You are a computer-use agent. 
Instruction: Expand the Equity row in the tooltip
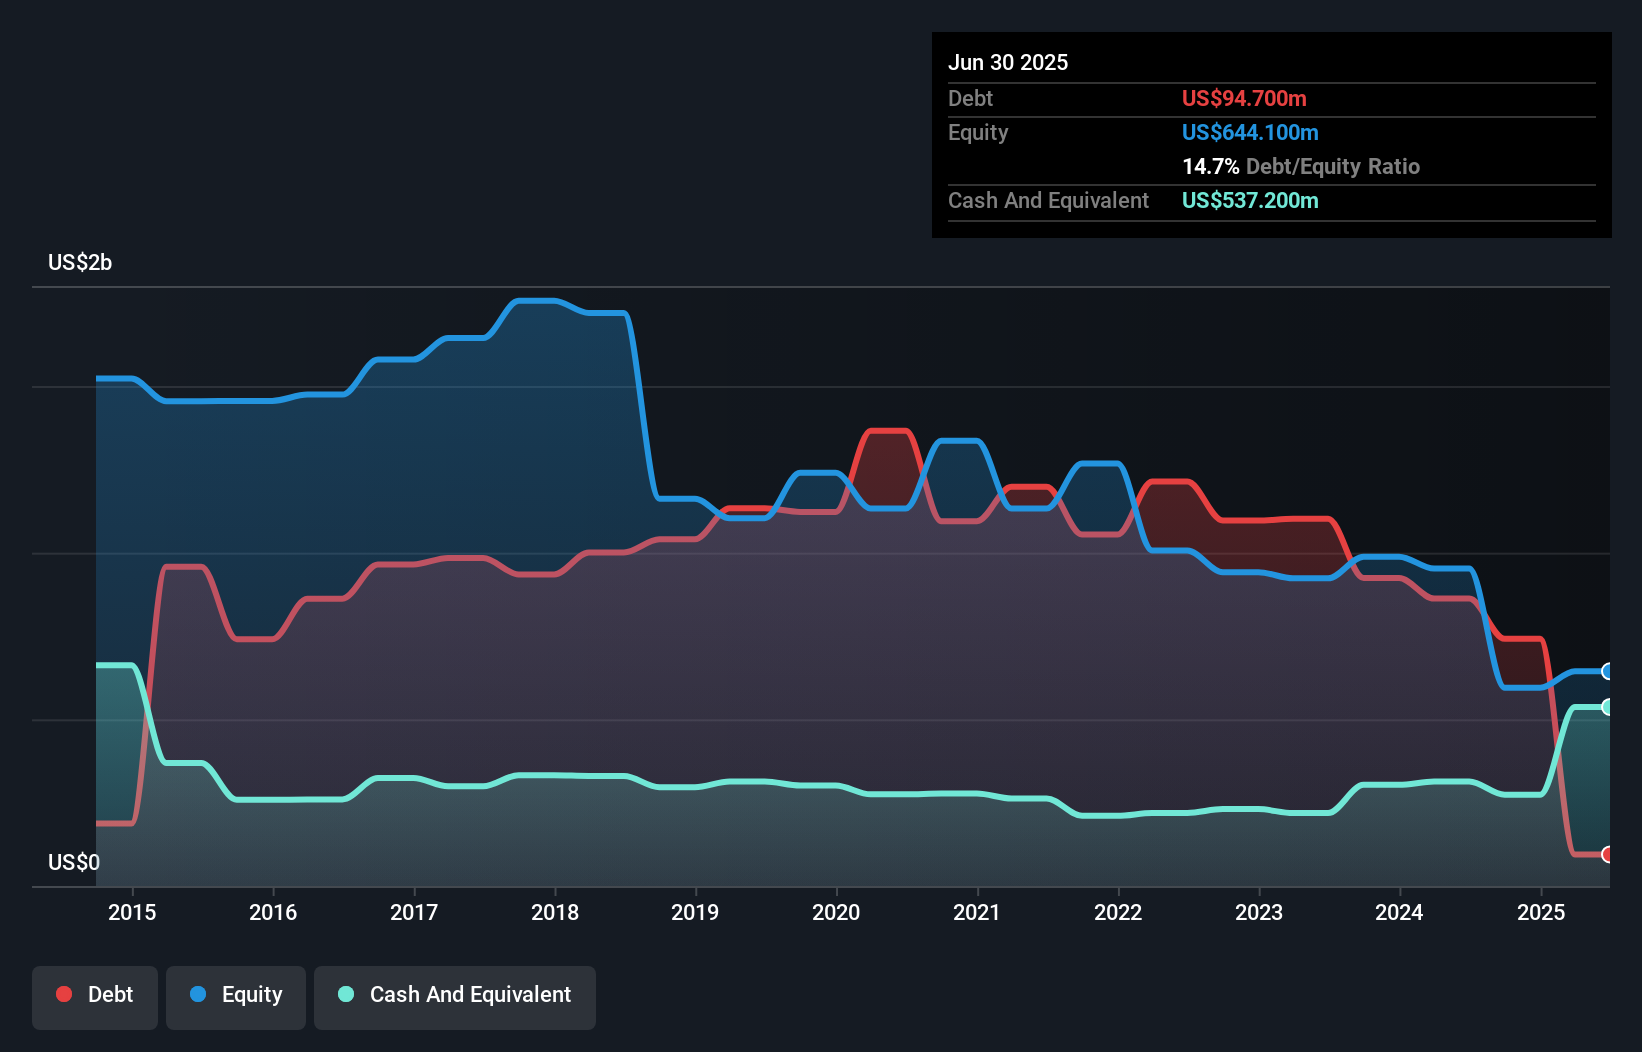pos(978,132)
